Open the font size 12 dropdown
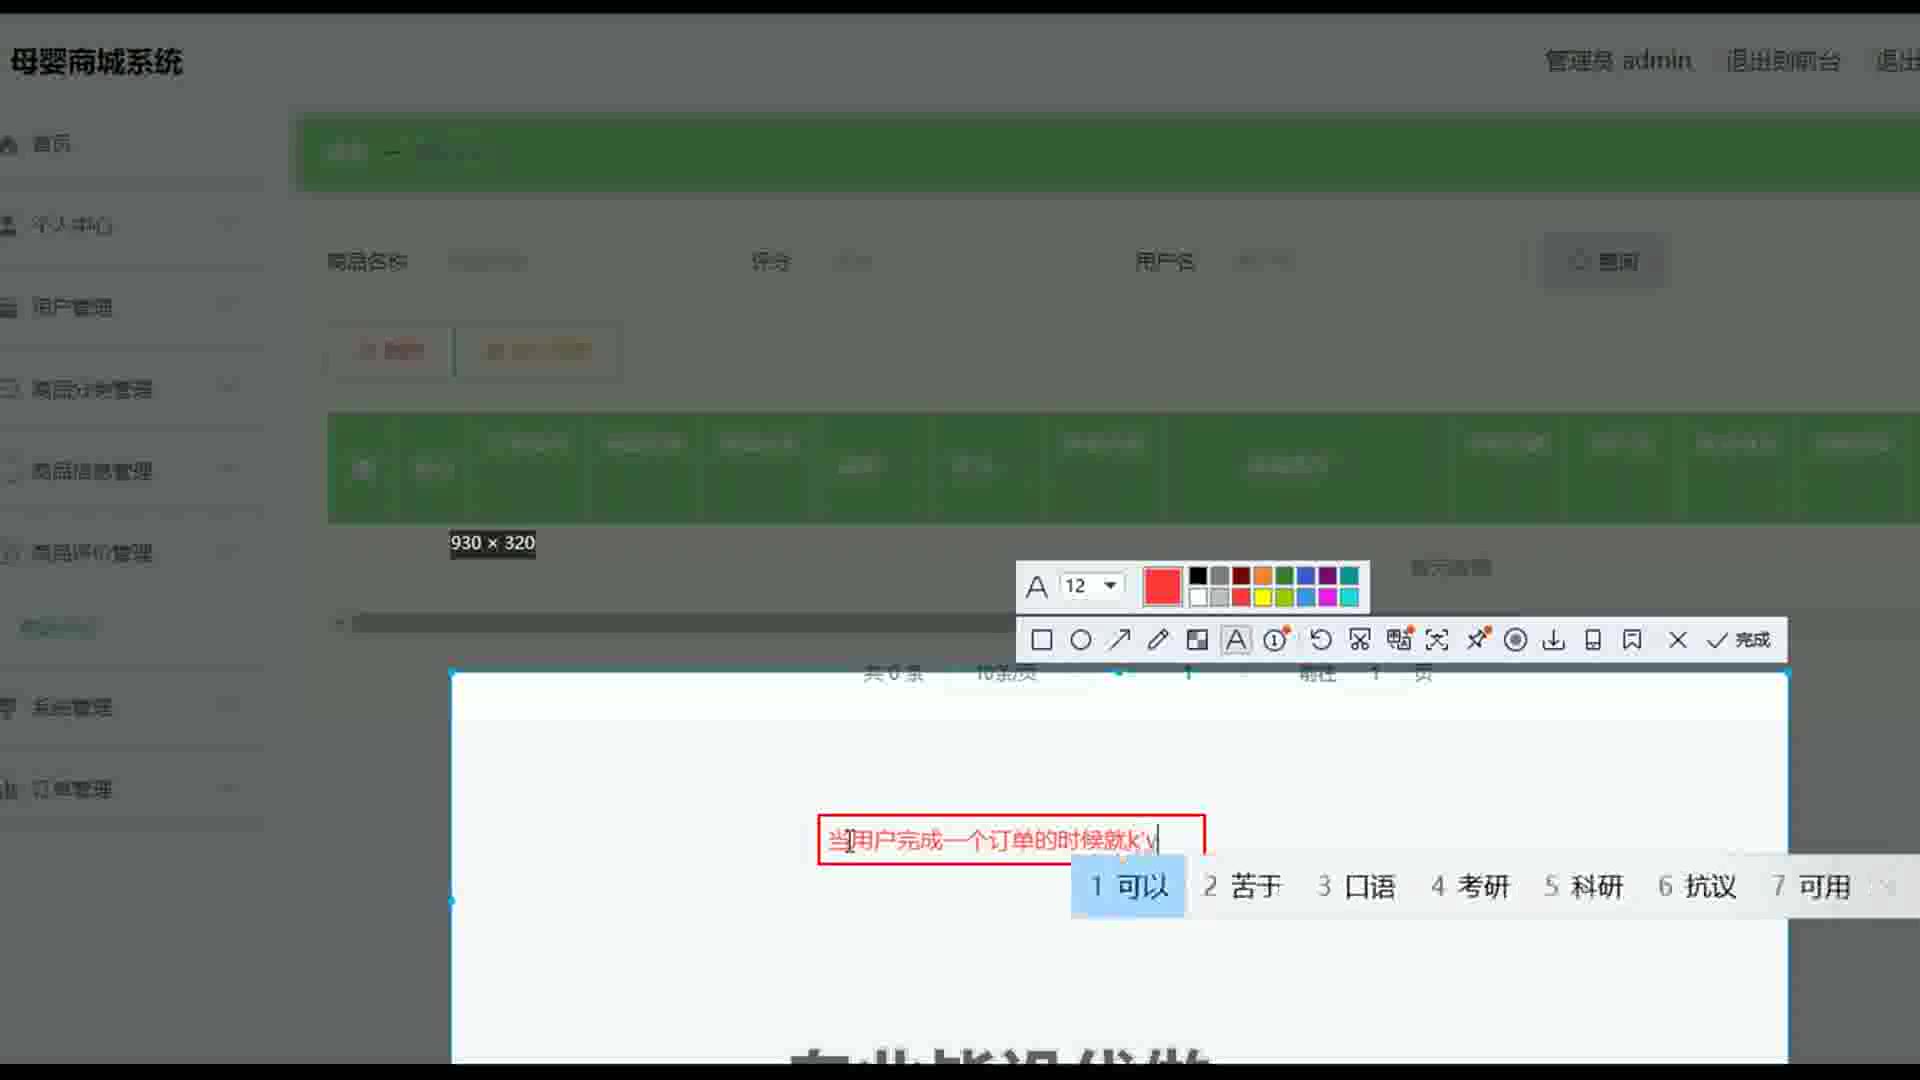Image resolution: width=1920 pixels, height=1080 pixels. [1092, 585]
